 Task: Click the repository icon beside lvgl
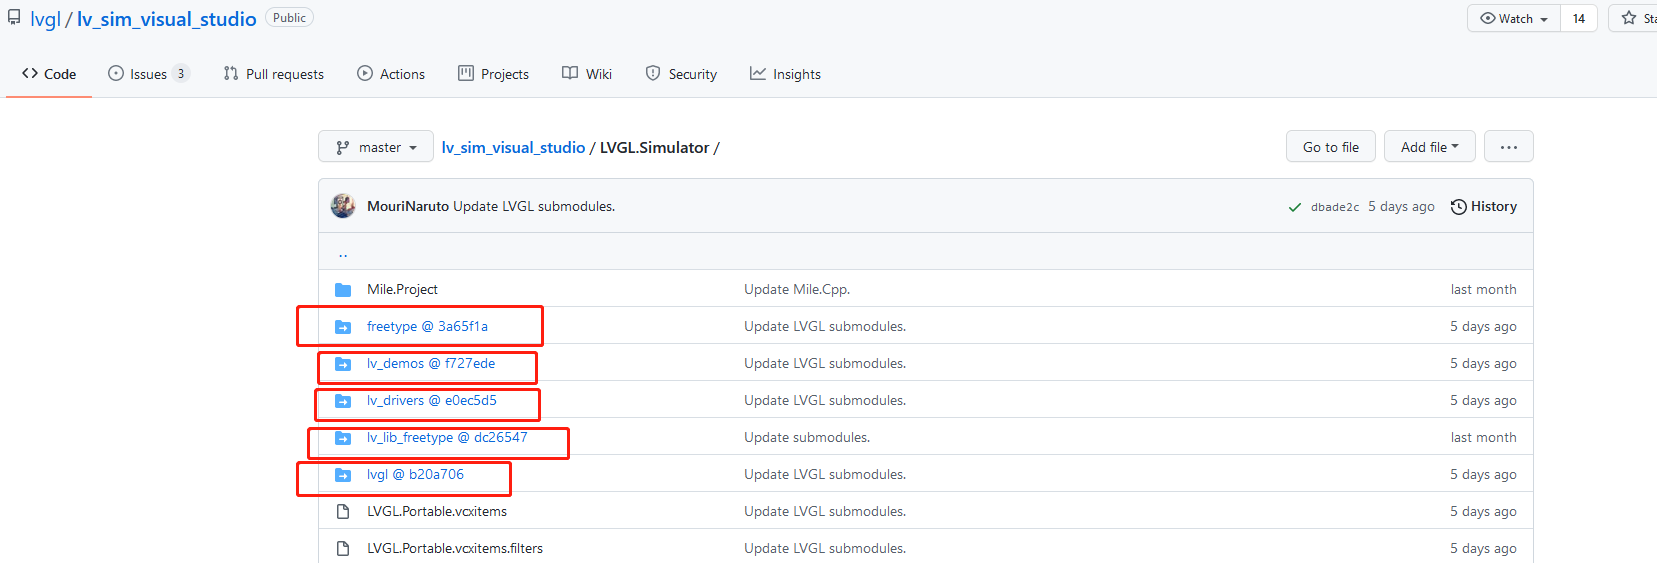[x=14, y=18]
